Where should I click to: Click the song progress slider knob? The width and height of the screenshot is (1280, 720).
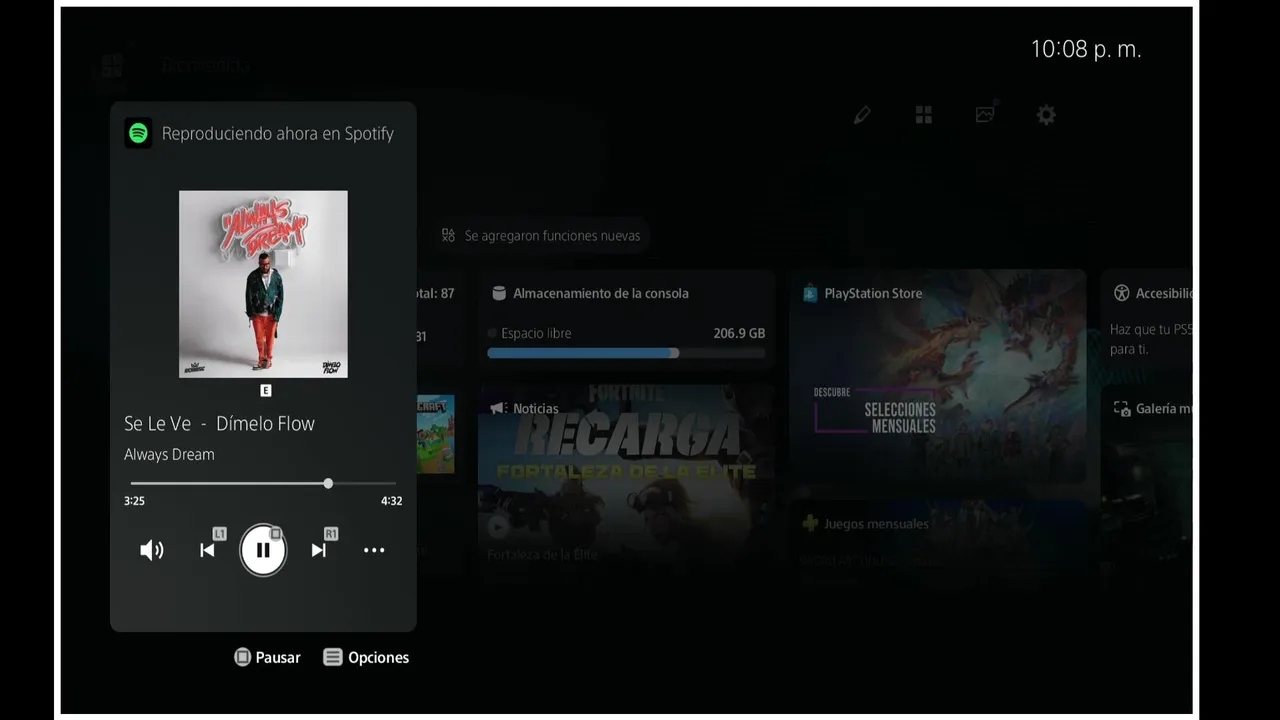tap(328, 483)
